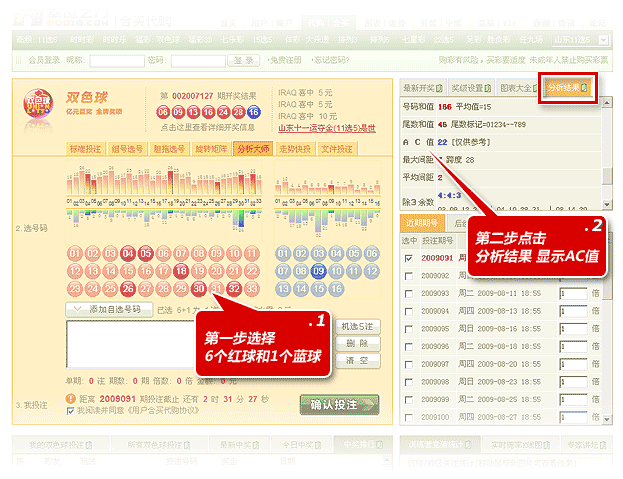The image size is (623, 479).
Task: Select blue ball number 12
Action: pos(371,271)
